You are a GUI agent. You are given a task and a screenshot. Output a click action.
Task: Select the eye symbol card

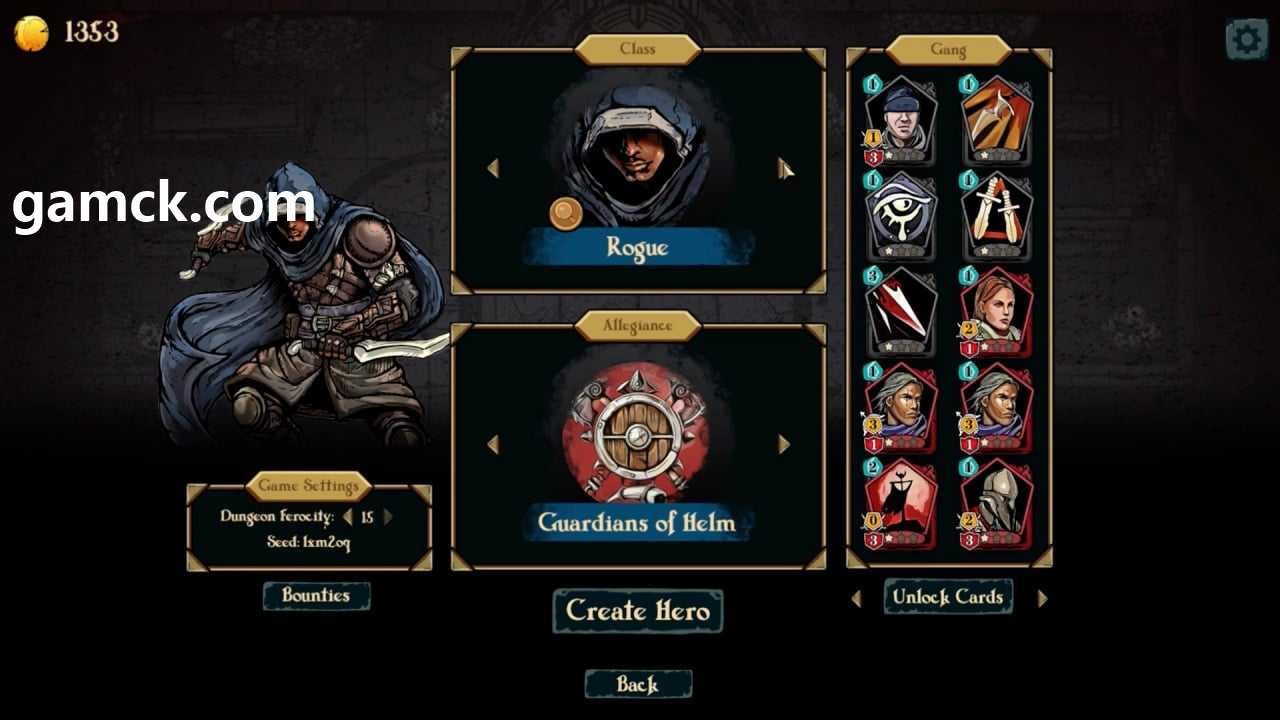click(x=900, y=216)
